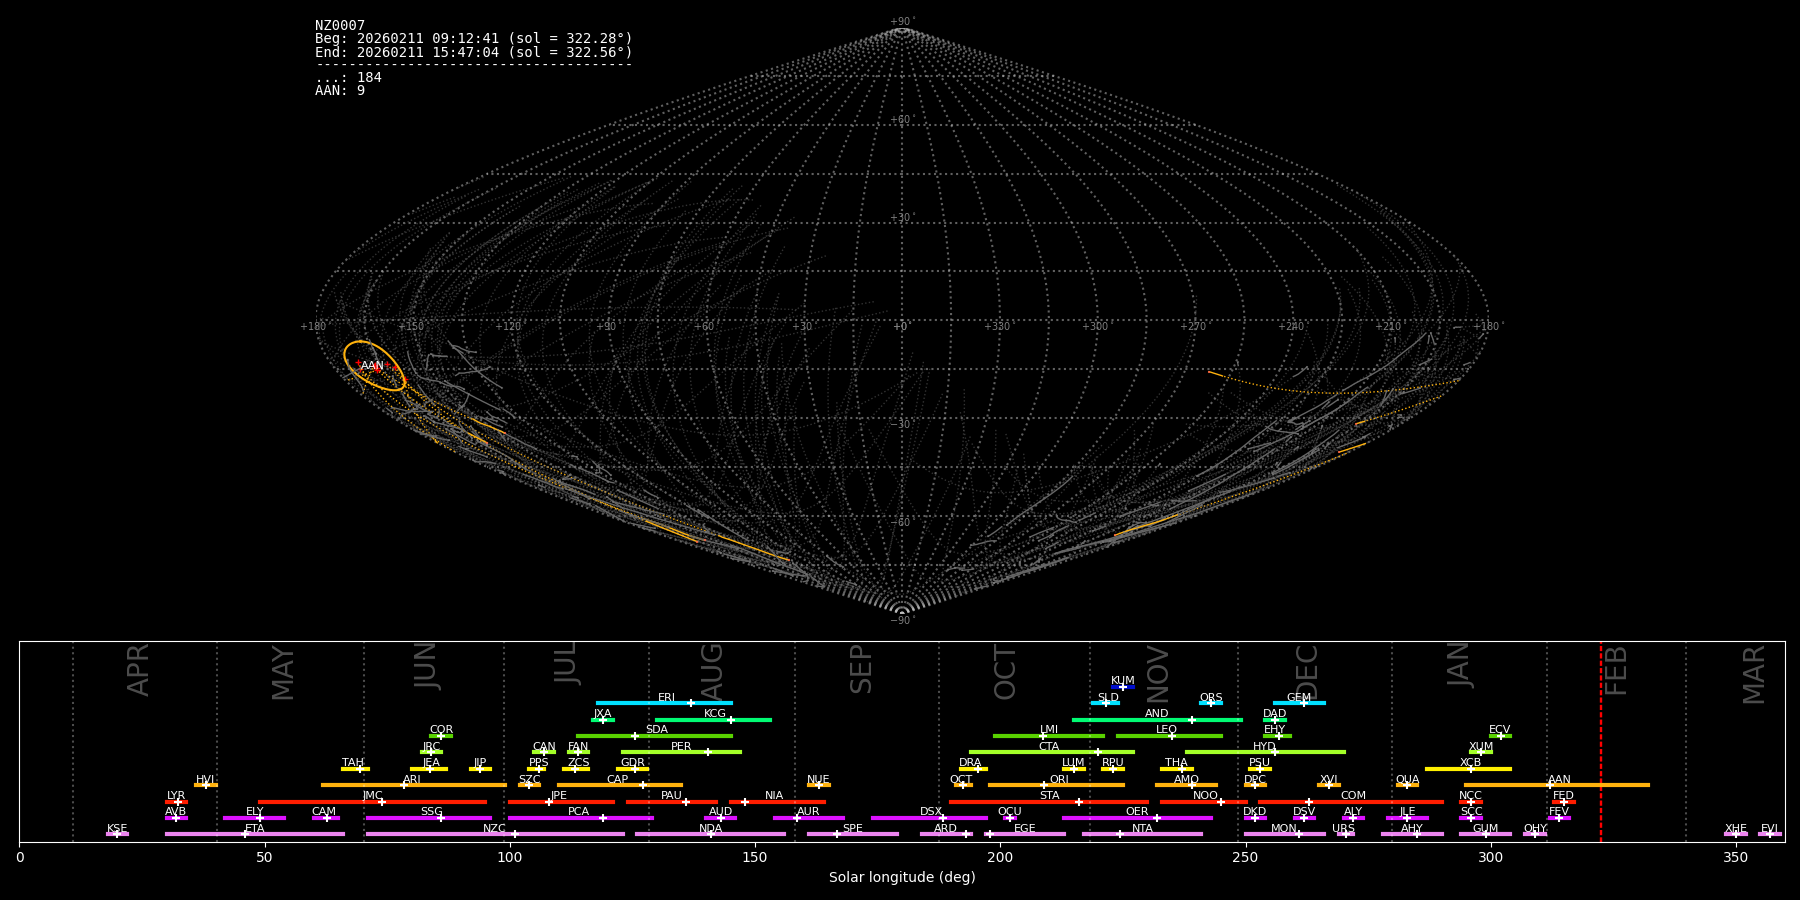Click the NZ0007 station title text
This screenshot has height=900, width=1800.
click(x=340, y=26)
